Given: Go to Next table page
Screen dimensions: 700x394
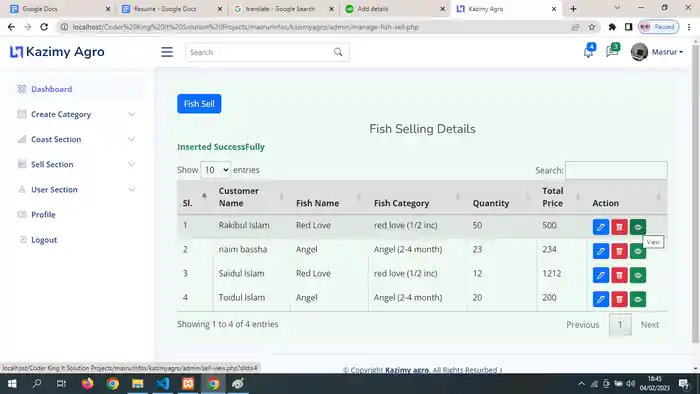Looking at the screenshot, I should pyautogui.click(x=650, y=325).
